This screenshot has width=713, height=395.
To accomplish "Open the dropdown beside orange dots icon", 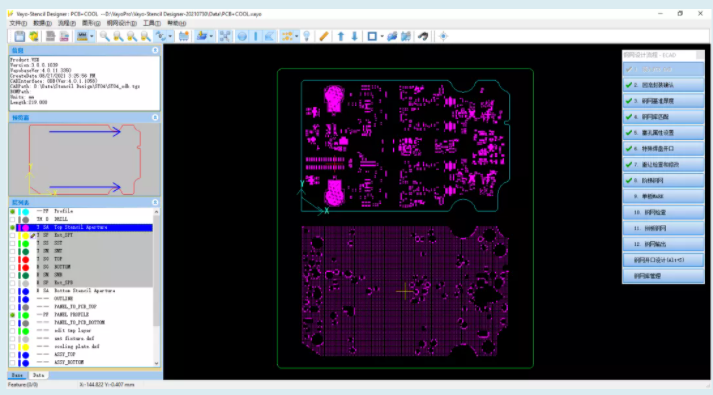I will [x=296, y=36].
